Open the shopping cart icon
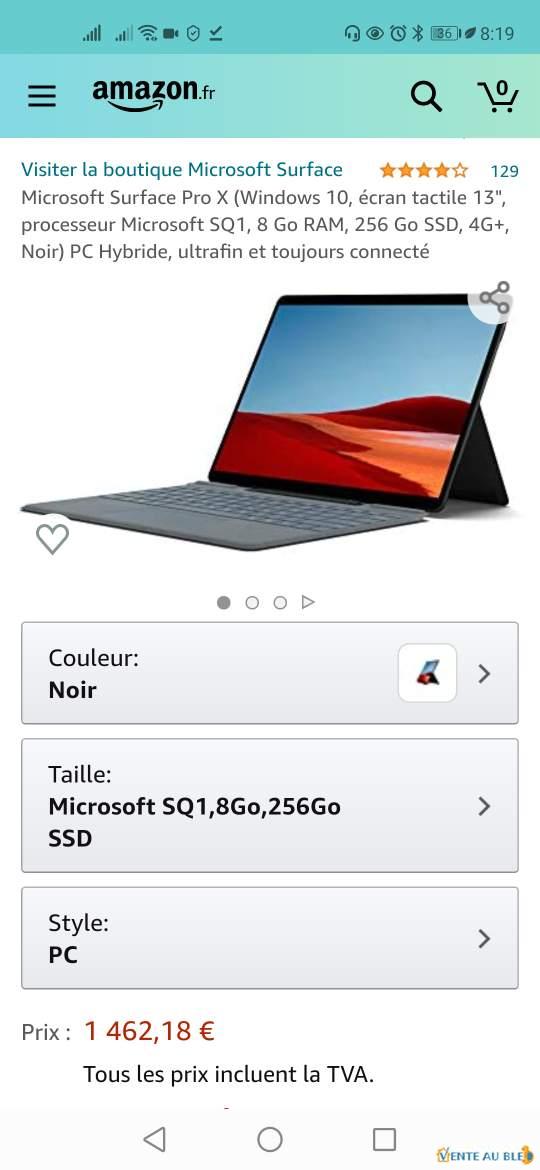 (497, 96)
